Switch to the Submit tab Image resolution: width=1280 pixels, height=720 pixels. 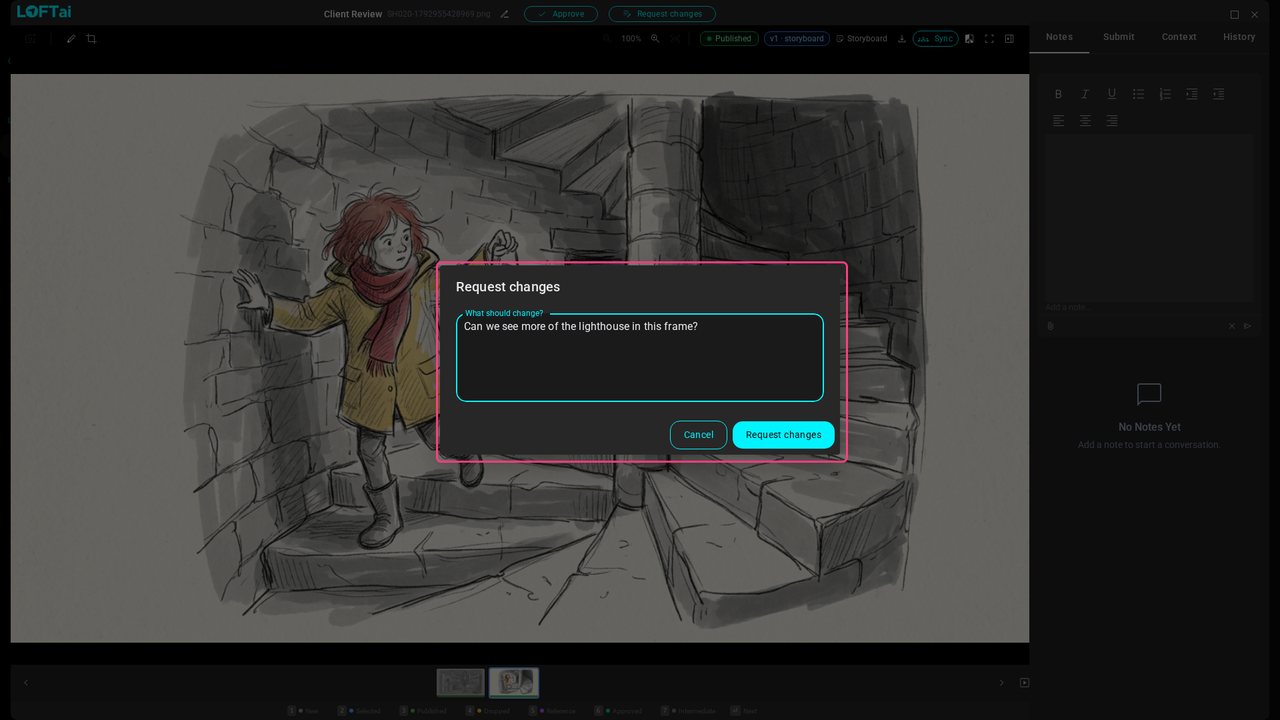click(1119, 37)
